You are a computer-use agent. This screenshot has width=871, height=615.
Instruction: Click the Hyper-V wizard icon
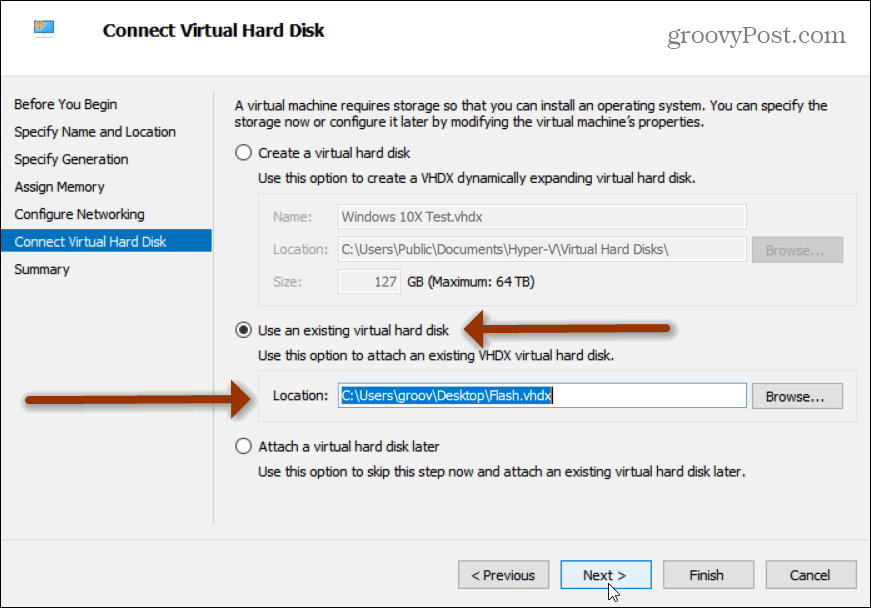point(43,29)
